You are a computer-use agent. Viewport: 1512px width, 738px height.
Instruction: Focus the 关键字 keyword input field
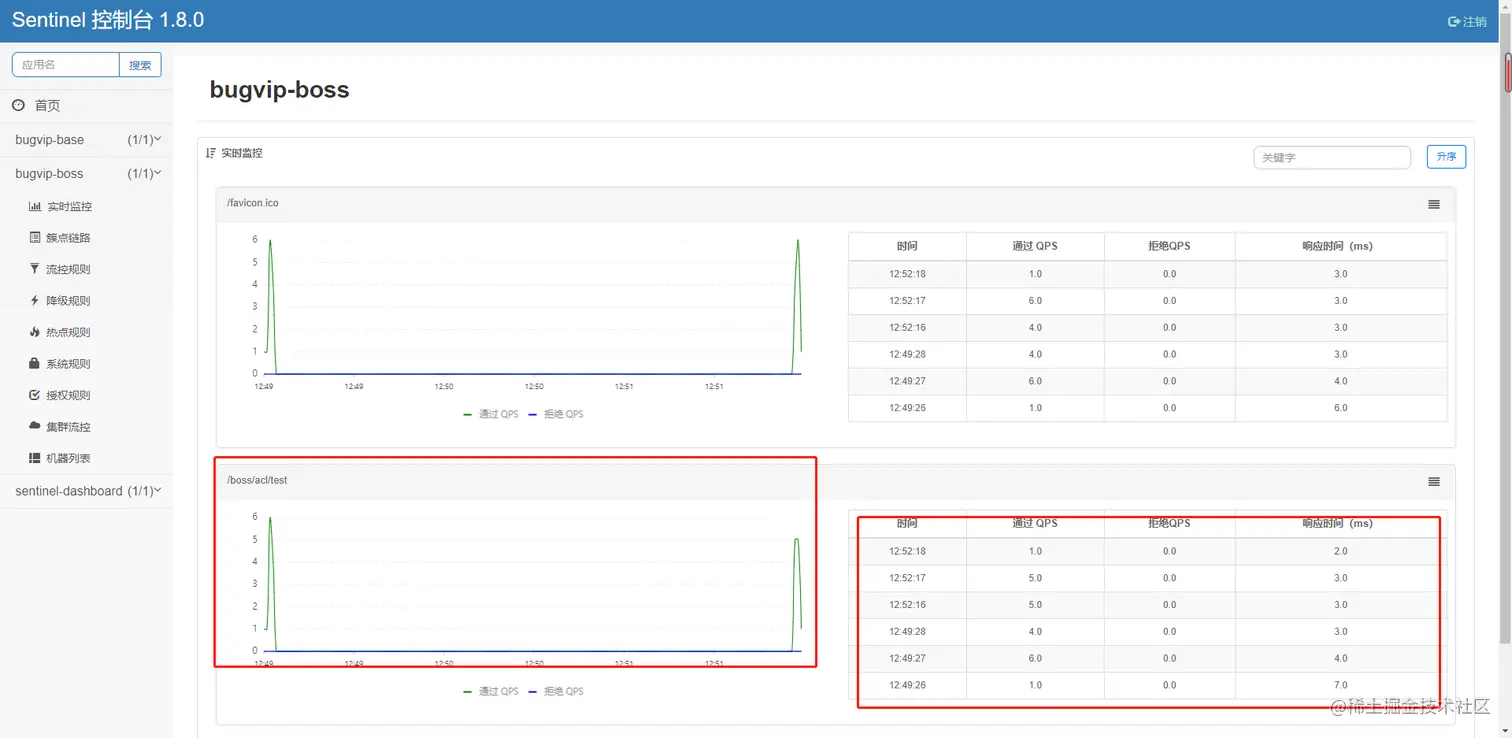1332,157
